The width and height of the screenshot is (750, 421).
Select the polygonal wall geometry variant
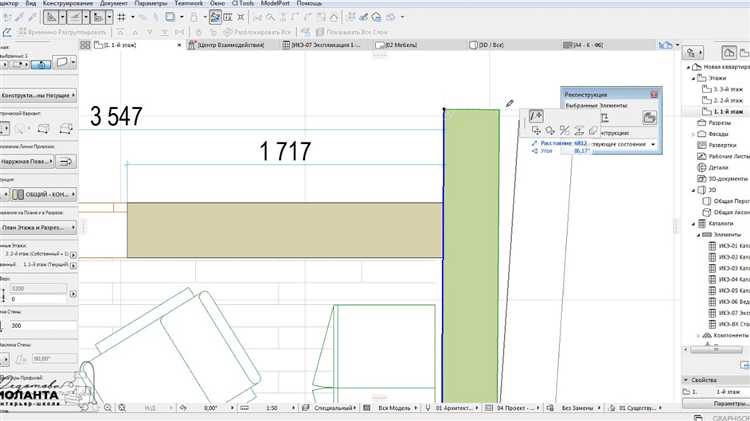point(66,129)
